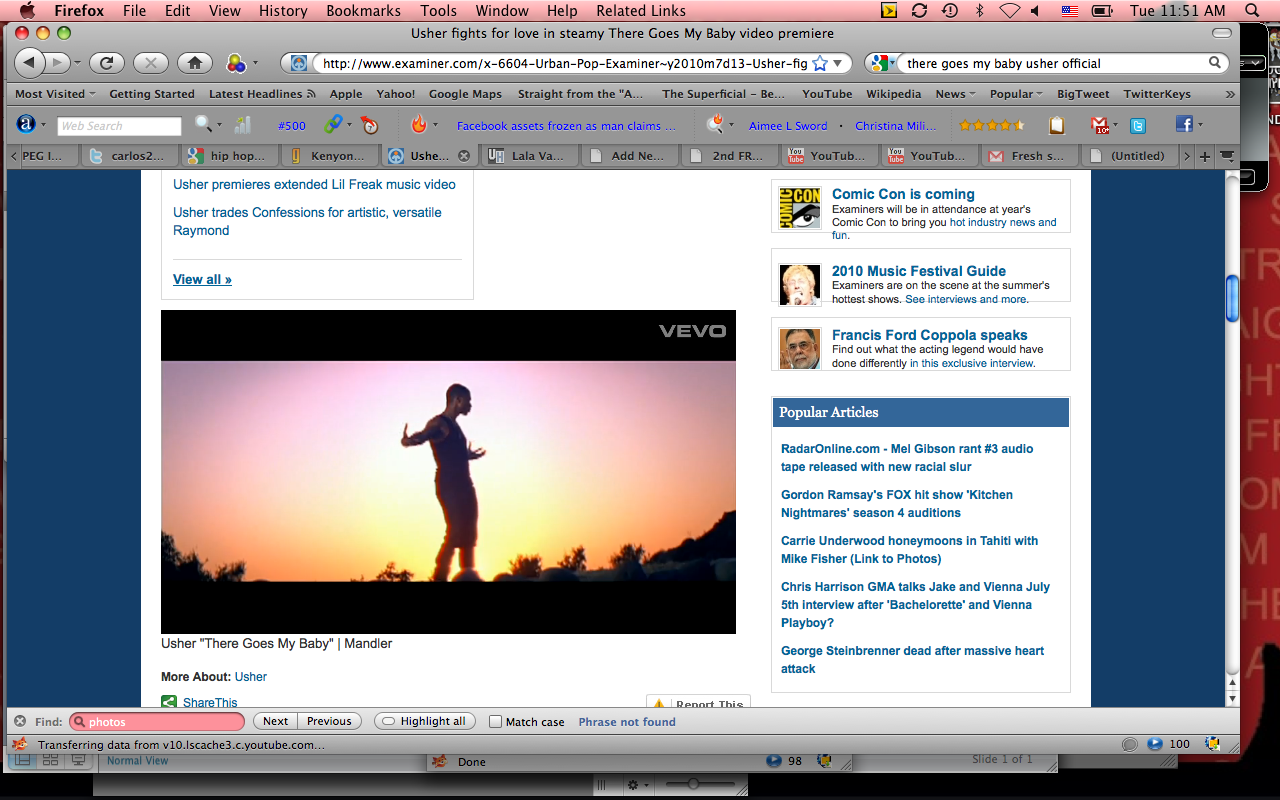This screenshot has width=1280, height=800.
Task: Click the View all link
Action: point(202,280)
